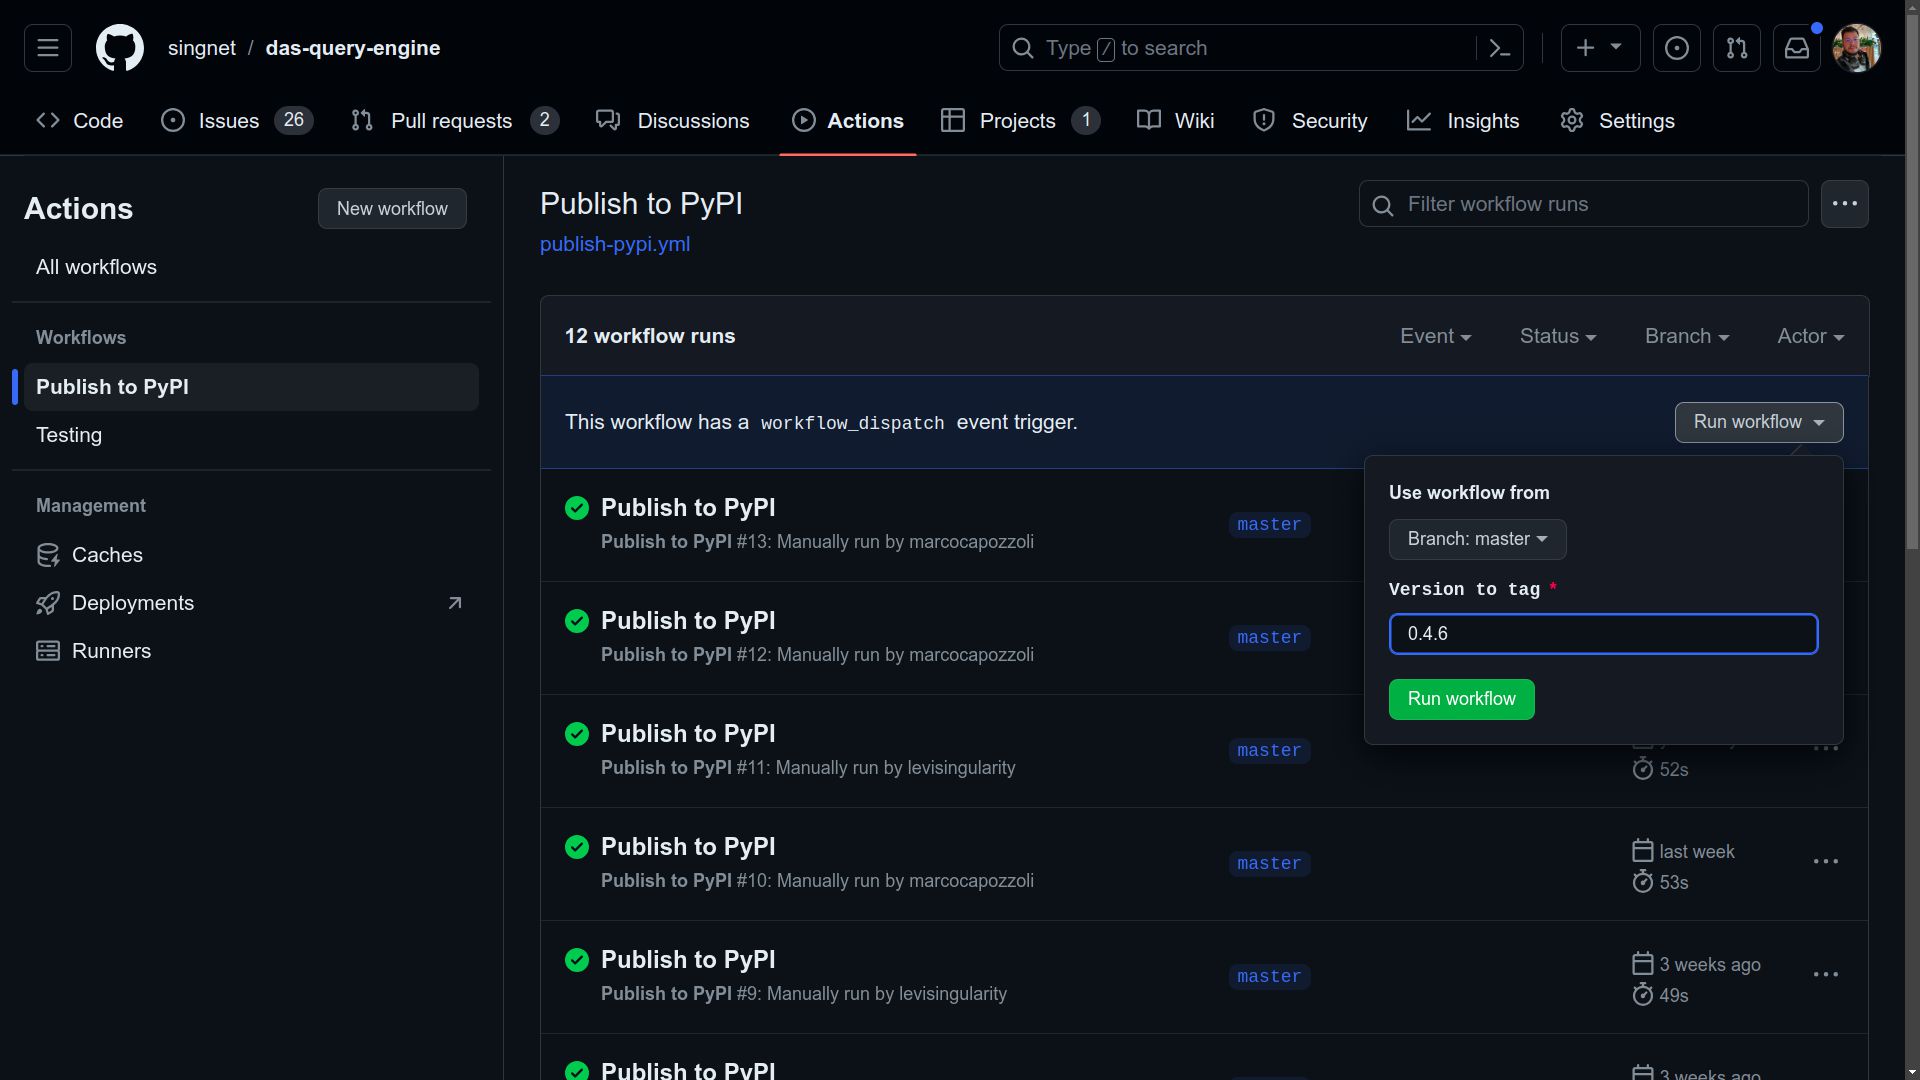Screen dimensions: 1920x1080
Task: Click the Run workflow green button
Action: pyautogui.click(x=1461, y=699)
